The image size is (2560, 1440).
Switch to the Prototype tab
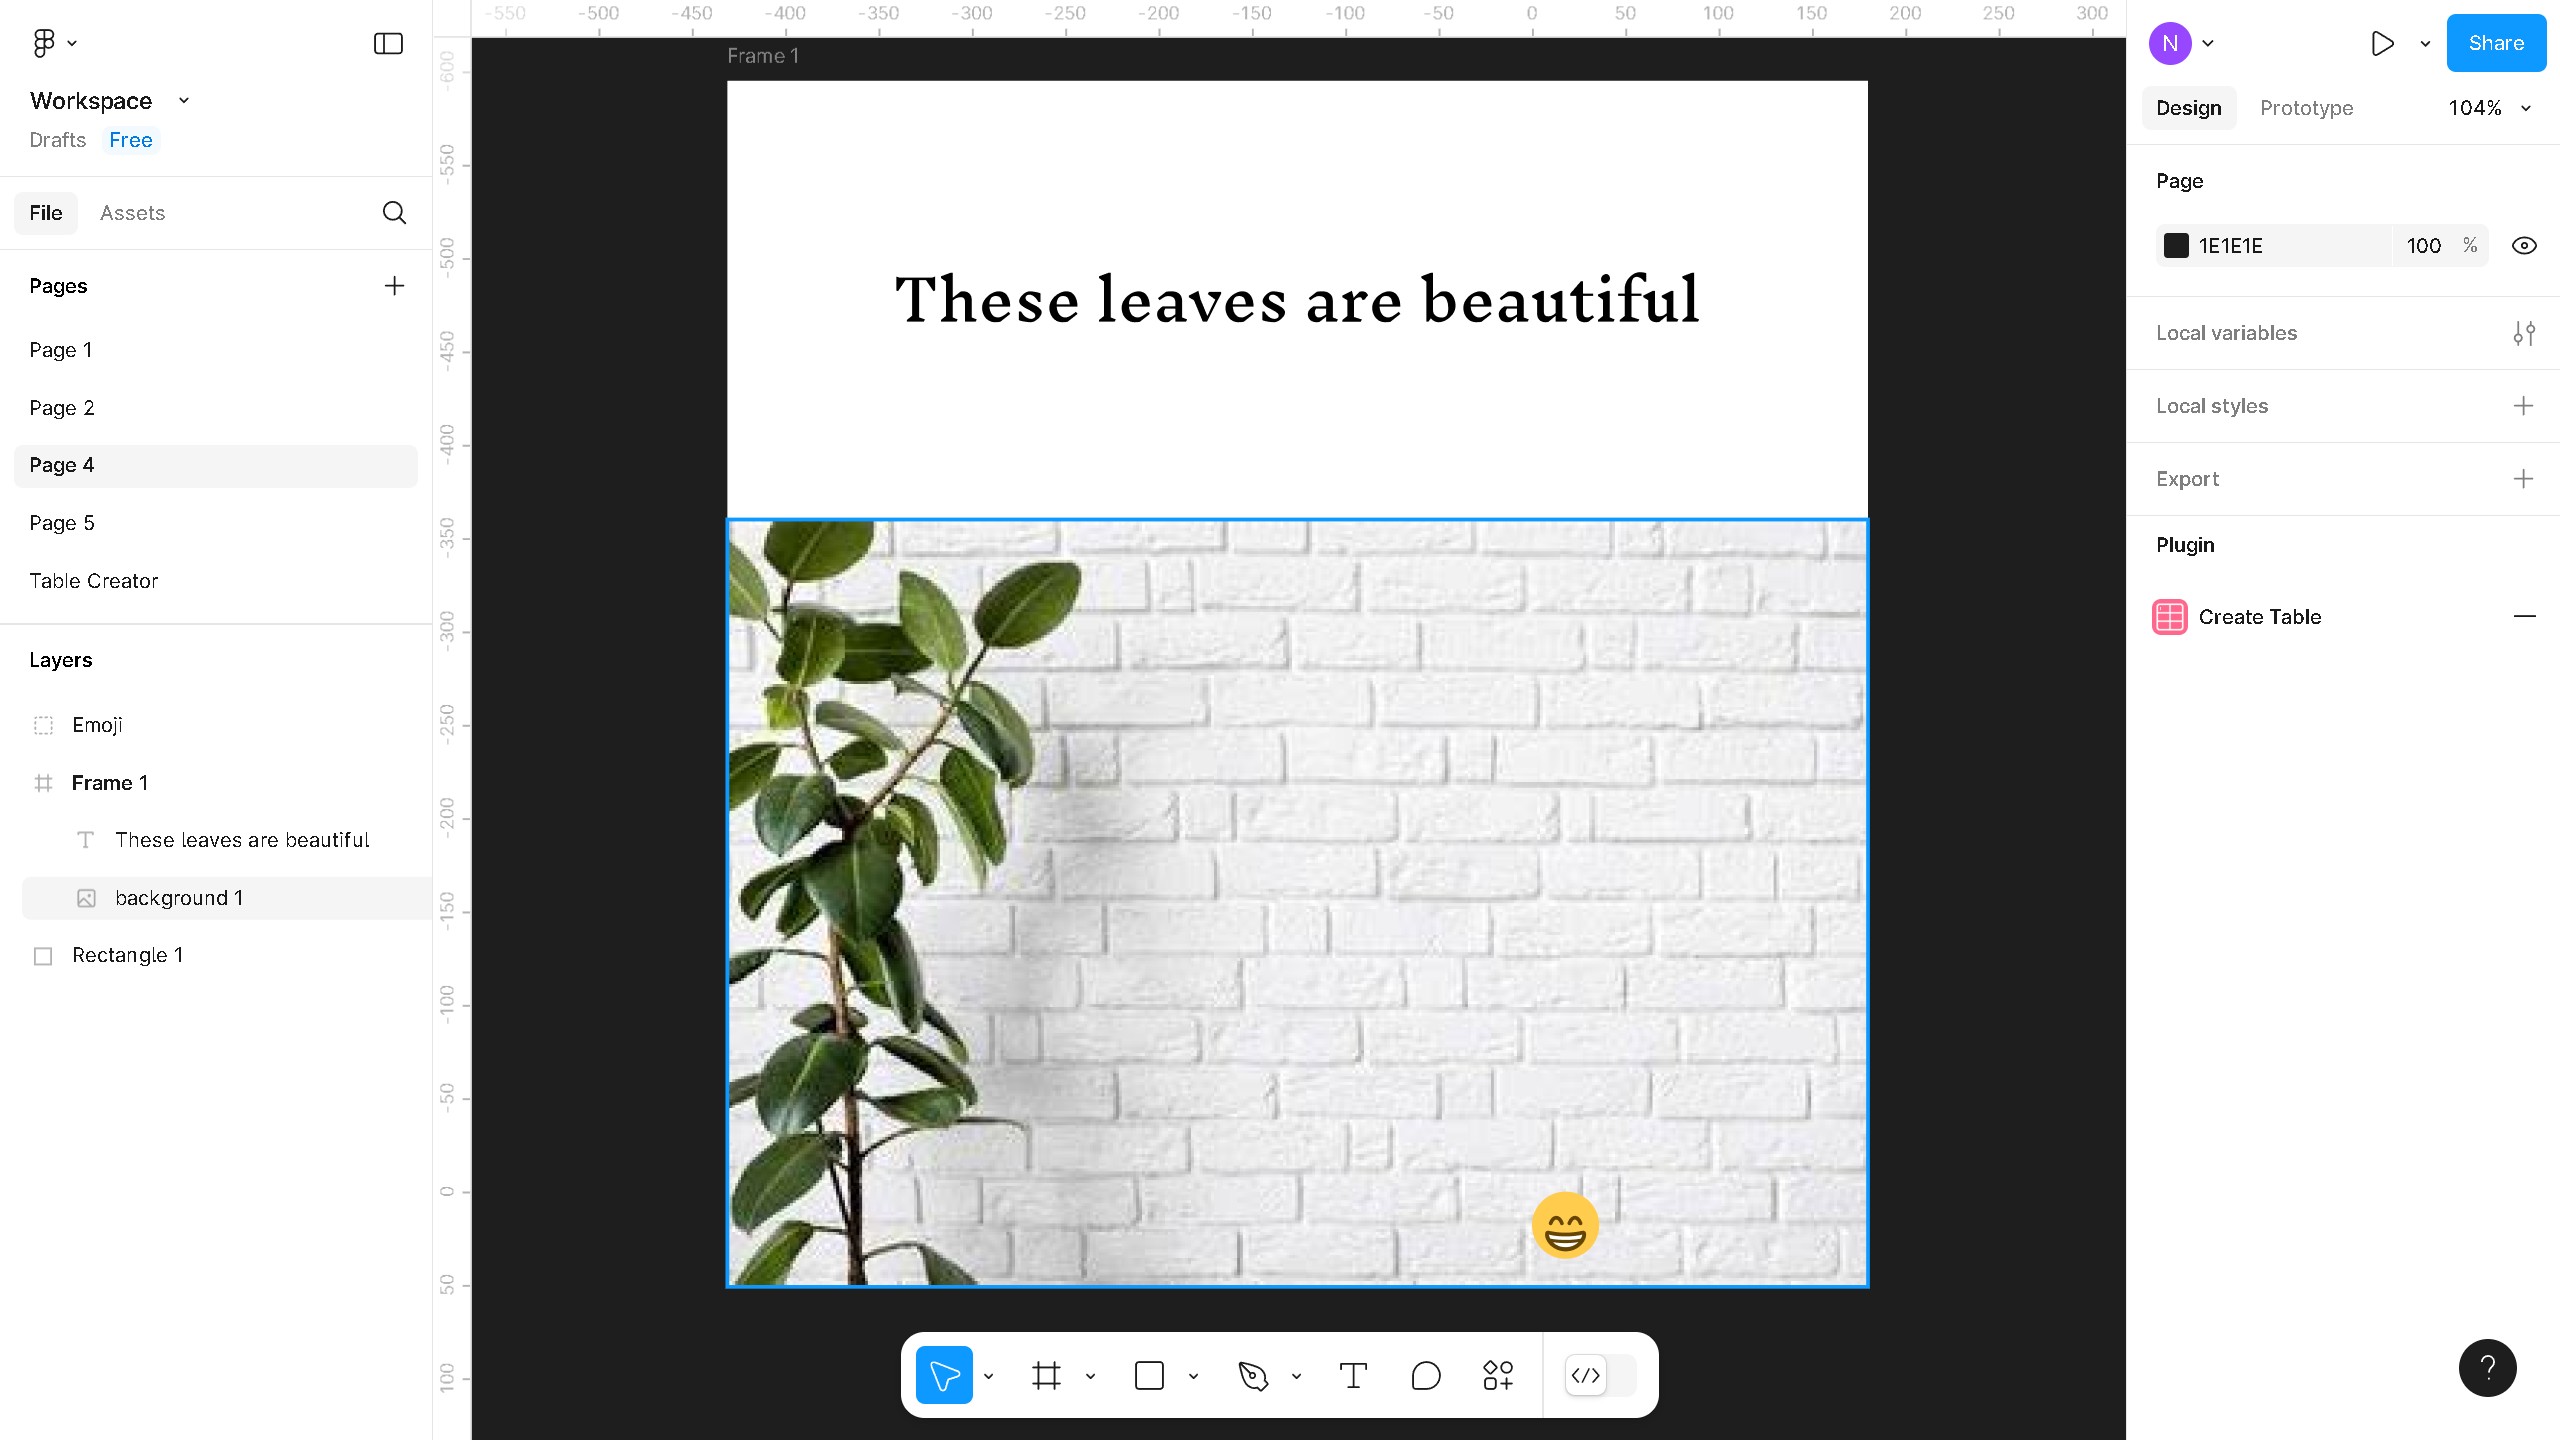(2305, 108)
